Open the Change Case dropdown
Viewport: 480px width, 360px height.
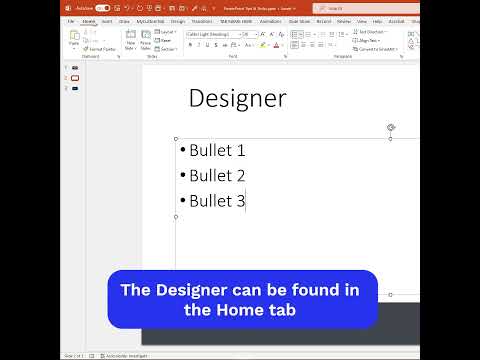point(249,45)
